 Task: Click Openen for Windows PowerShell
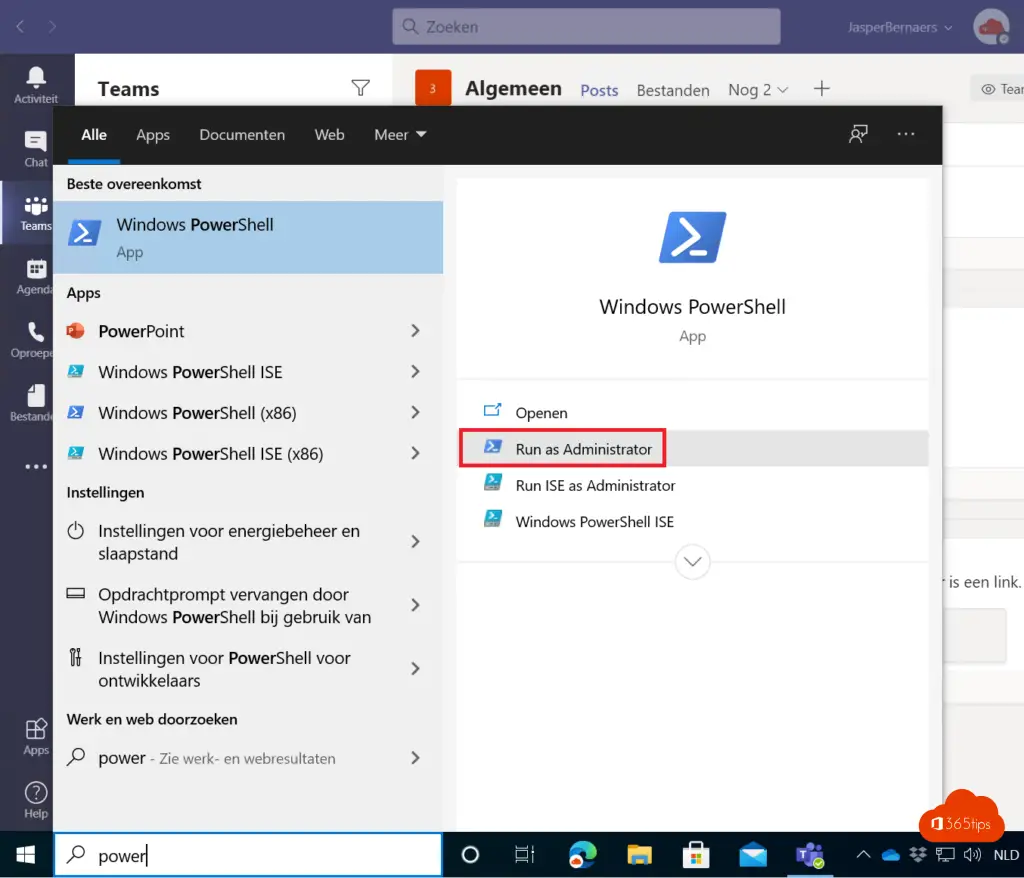(x=541, y=412)
